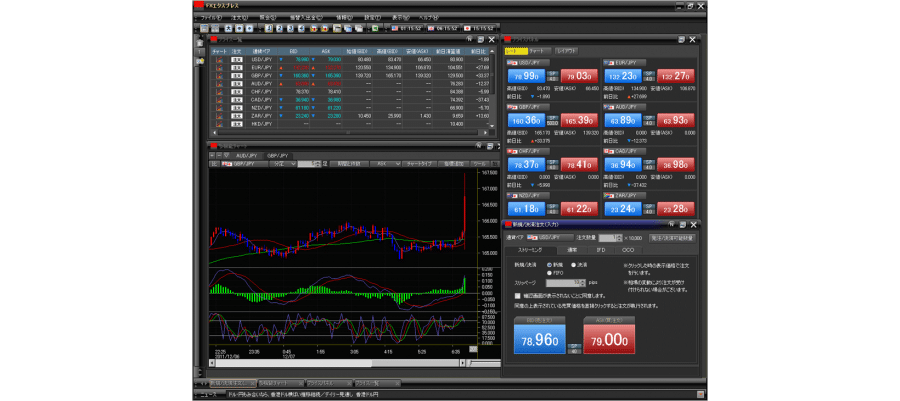Click the price list vertical scrollbar

click(492, 88)
